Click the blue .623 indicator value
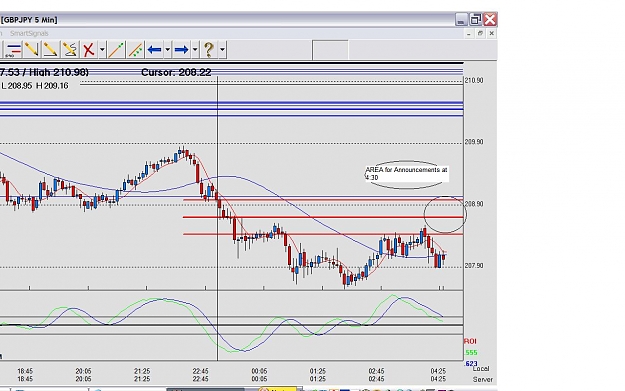625x391 pixels. [x=471, y=363]
